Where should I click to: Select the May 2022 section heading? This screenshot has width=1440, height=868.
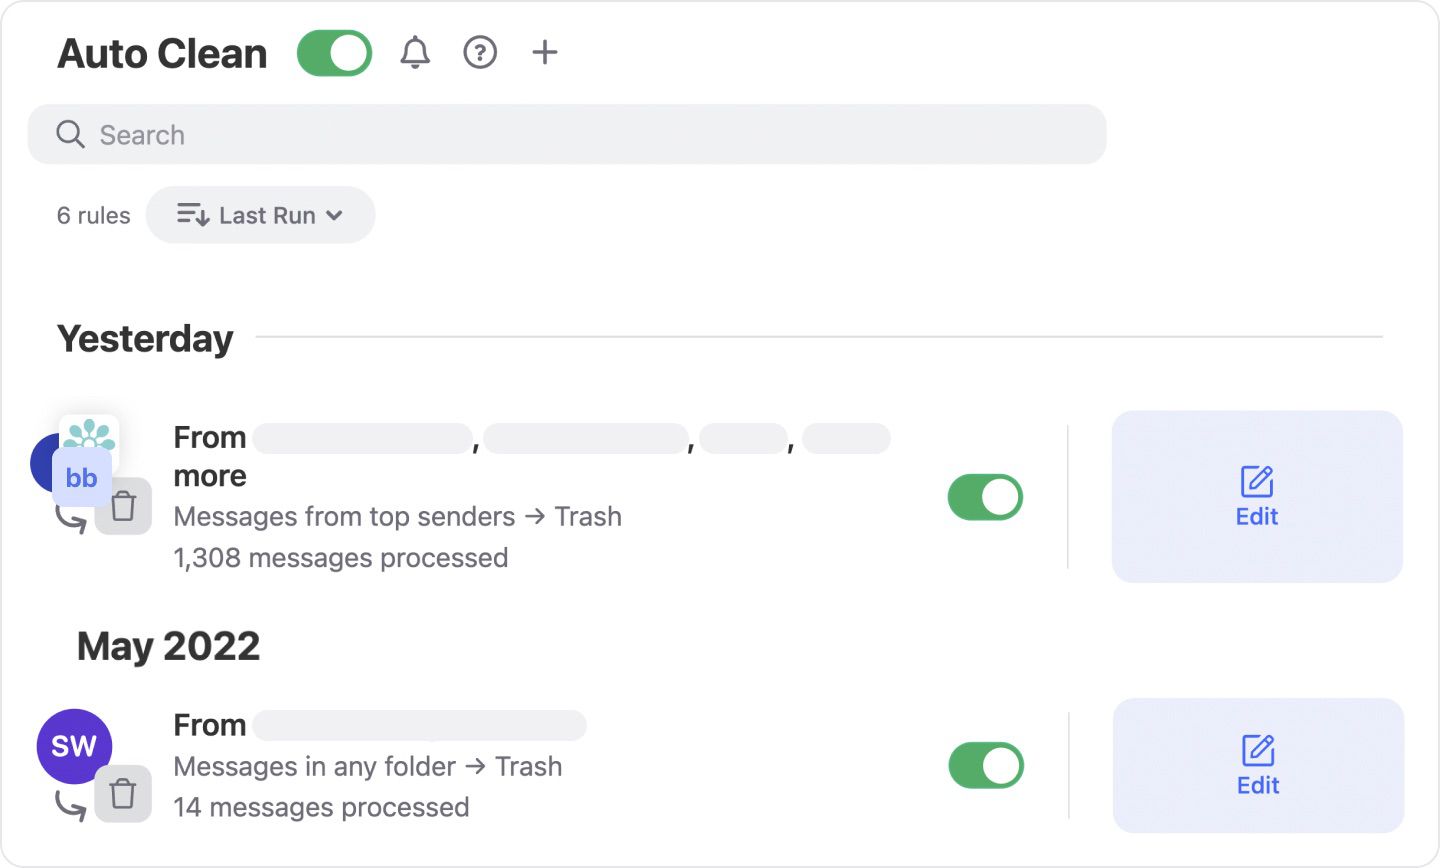168,646
